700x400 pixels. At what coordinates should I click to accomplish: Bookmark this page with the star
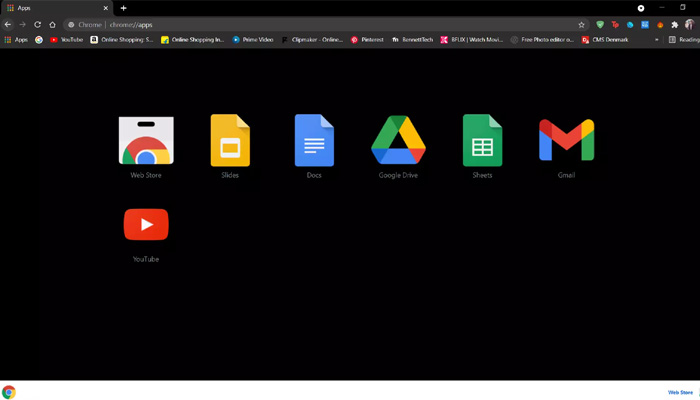tap(581, 25)
